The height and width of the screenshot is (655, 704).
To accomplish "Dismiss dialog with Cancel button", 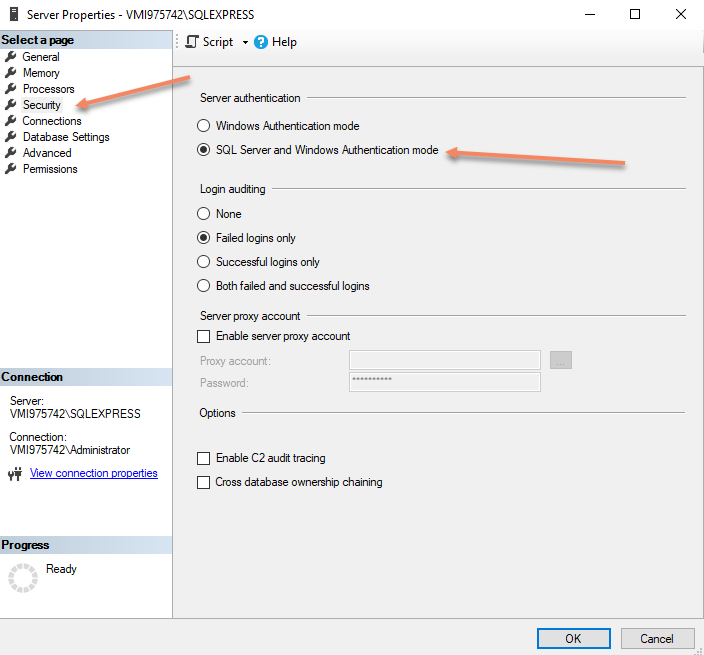I will pyautogui.click(x=657, y=638).
